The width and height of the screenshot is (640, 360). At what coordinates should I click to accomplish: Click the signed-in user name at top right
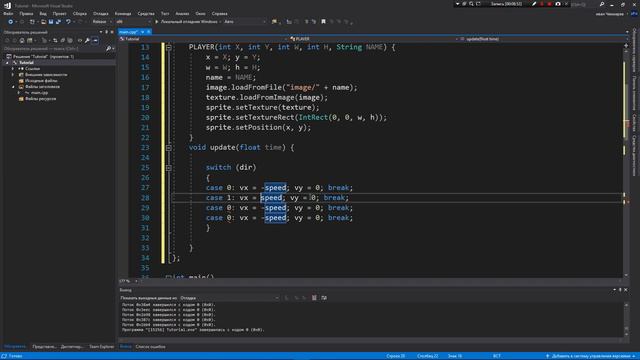point(609,14)
